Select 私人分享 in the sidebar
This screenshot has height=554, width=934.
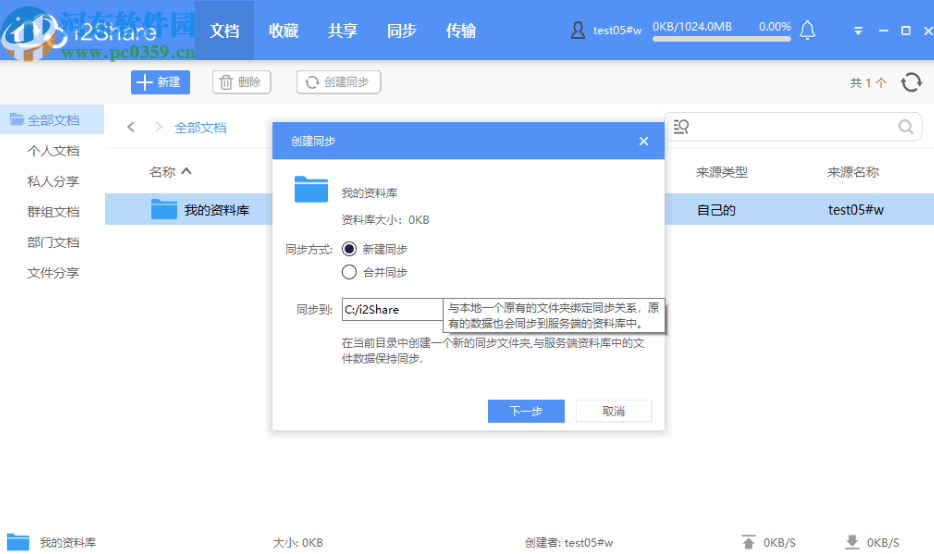[x=52, y=181]
